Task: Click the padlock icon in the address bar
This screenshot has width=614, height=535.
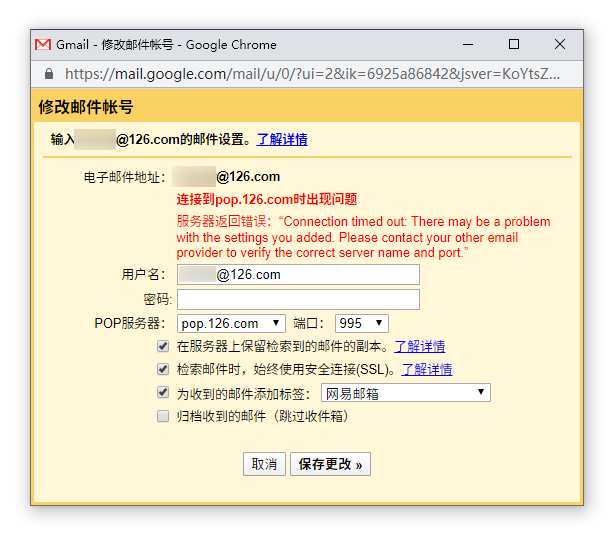Action: point(49,74)
